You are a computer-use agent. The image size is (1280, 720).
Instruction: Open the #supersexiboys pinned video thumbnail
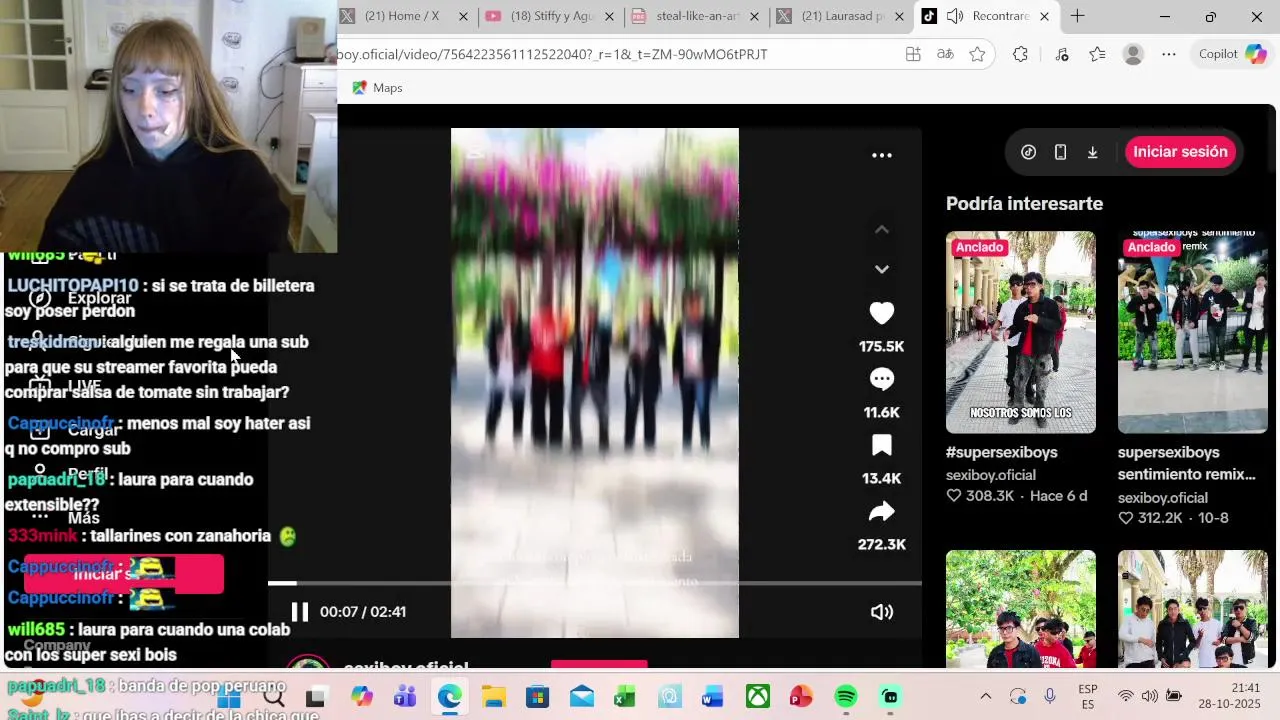1020,332
